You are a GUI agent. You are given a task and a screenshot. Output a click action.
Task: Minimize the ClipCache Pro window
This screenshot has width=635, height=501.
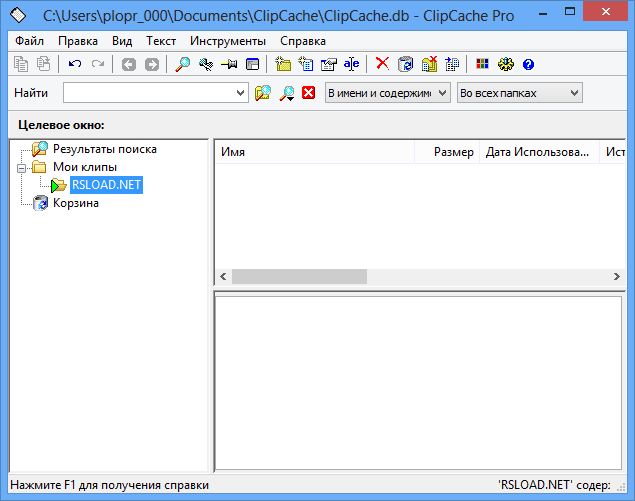tap(543, 13)
